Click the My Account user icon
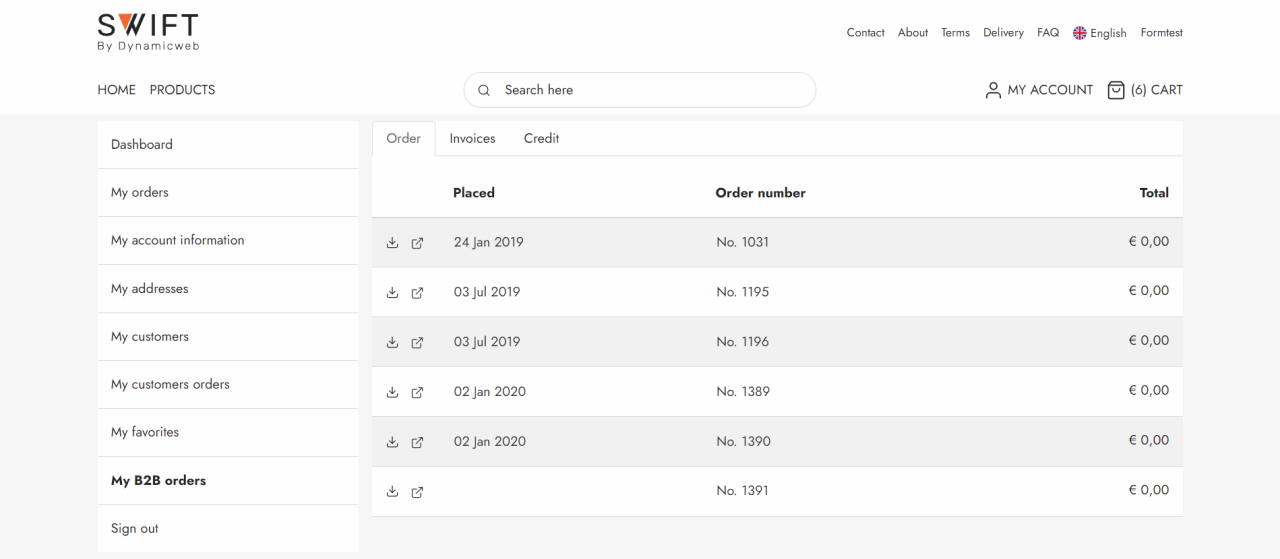1280x559 pixels. (x=993, y=90)
